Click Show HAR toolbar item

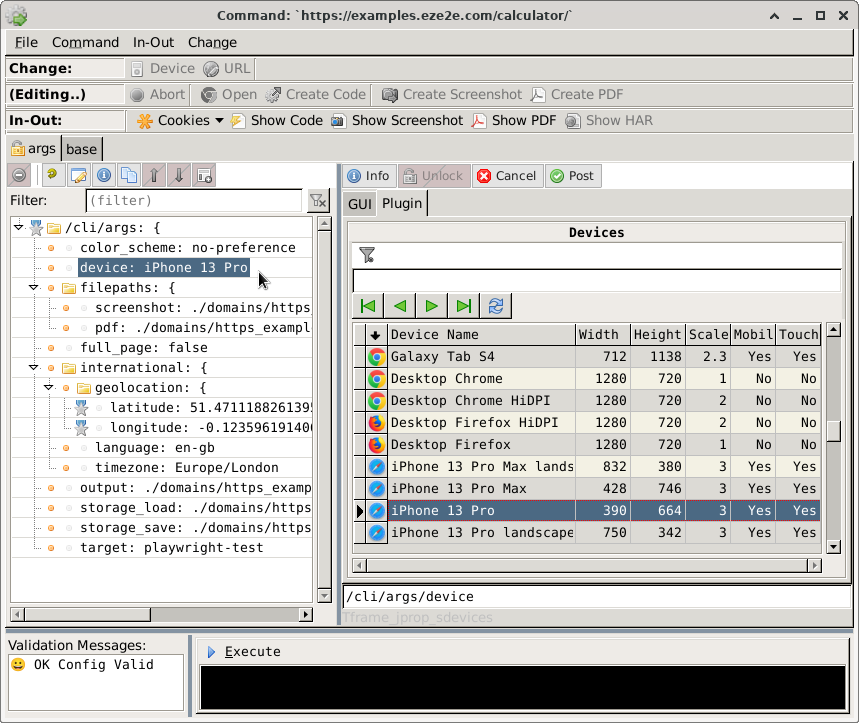pyautogui.click(x=609, y=120)
